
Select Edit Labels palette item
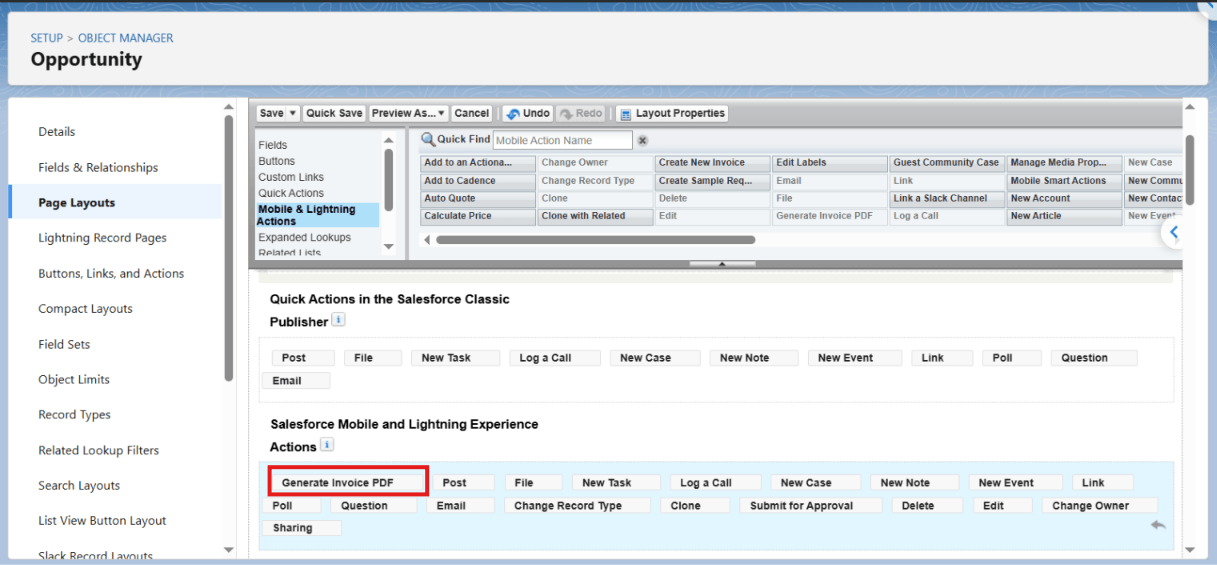[830, 163]
